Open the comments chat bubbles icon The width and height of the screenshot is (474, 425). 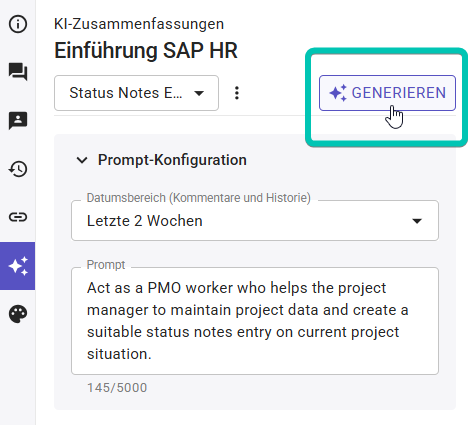[x=18, y=72]
